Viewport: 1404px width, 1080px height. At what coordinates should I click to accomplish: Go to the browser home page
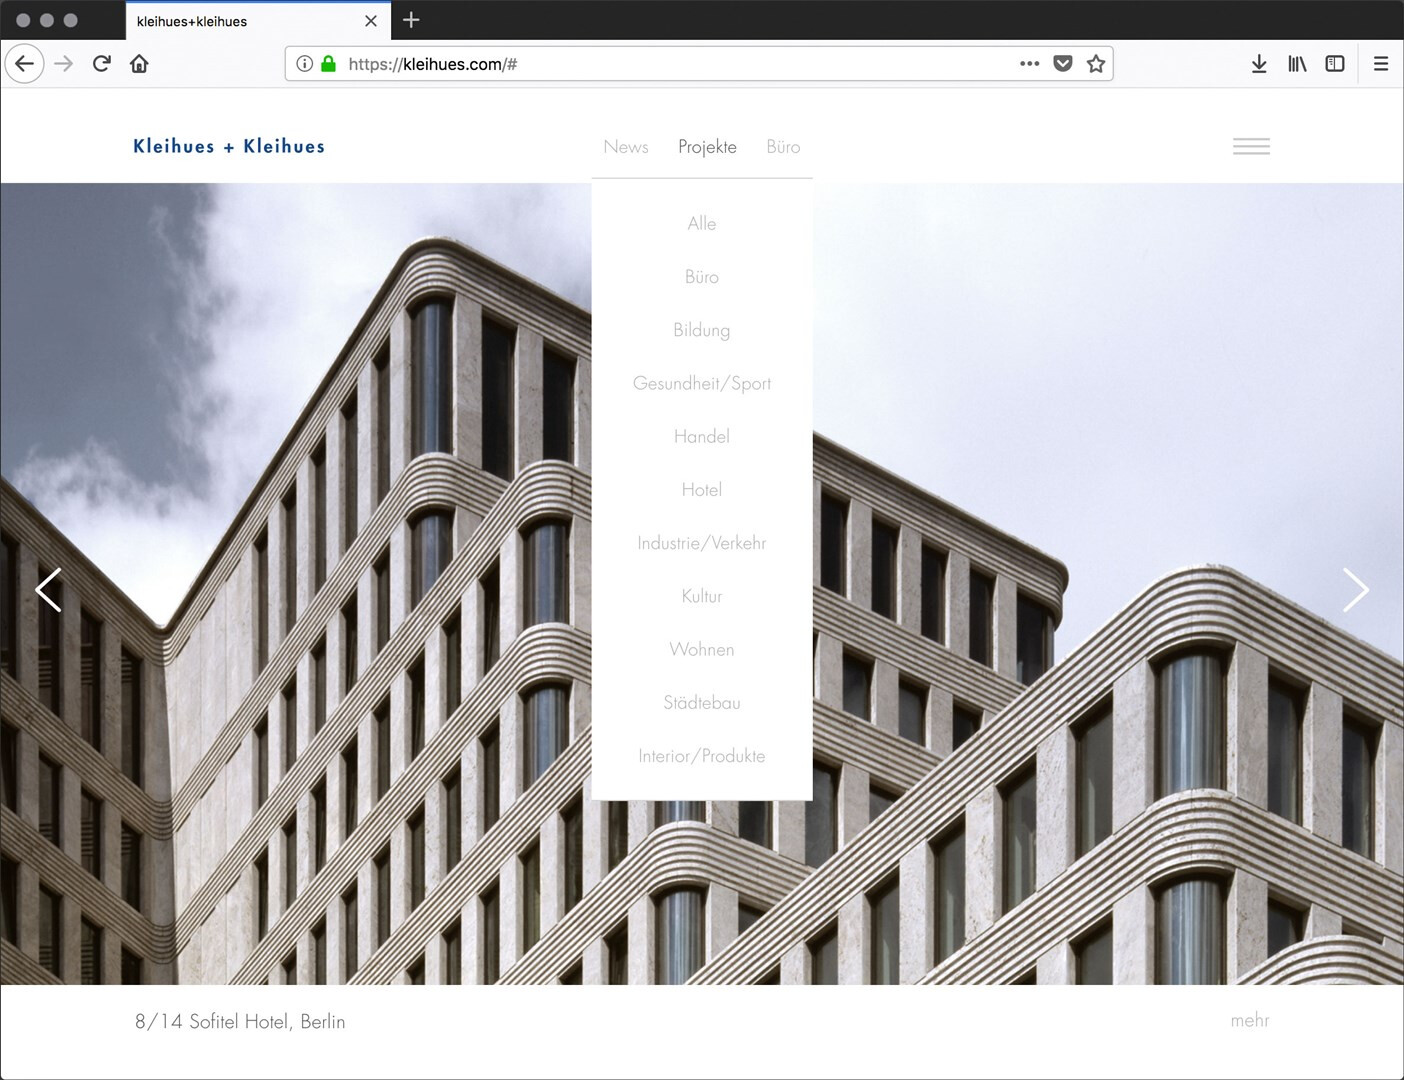click(x=139, y=64)
